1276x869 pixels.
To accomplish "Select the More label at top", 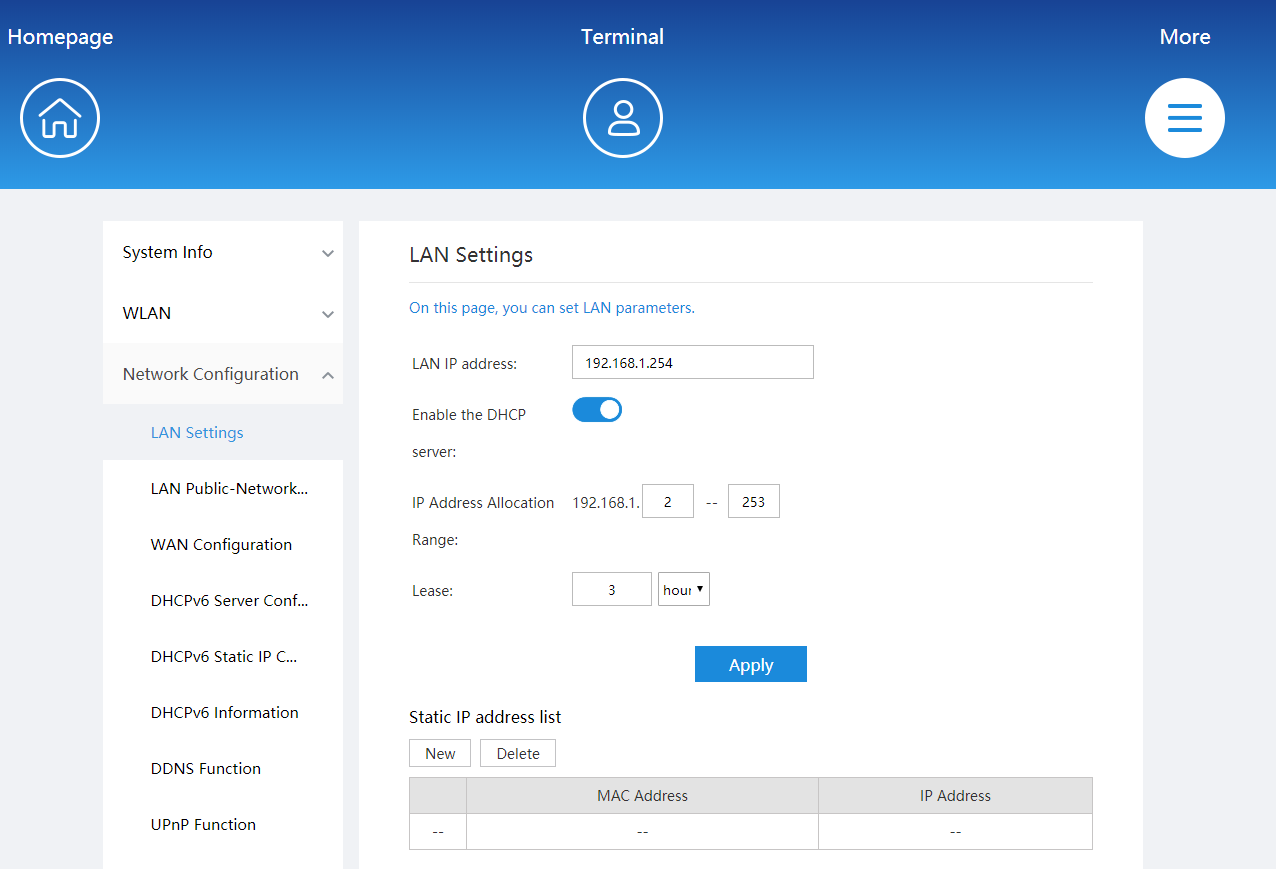I will pyautogui.click(x=1185, y=37).
